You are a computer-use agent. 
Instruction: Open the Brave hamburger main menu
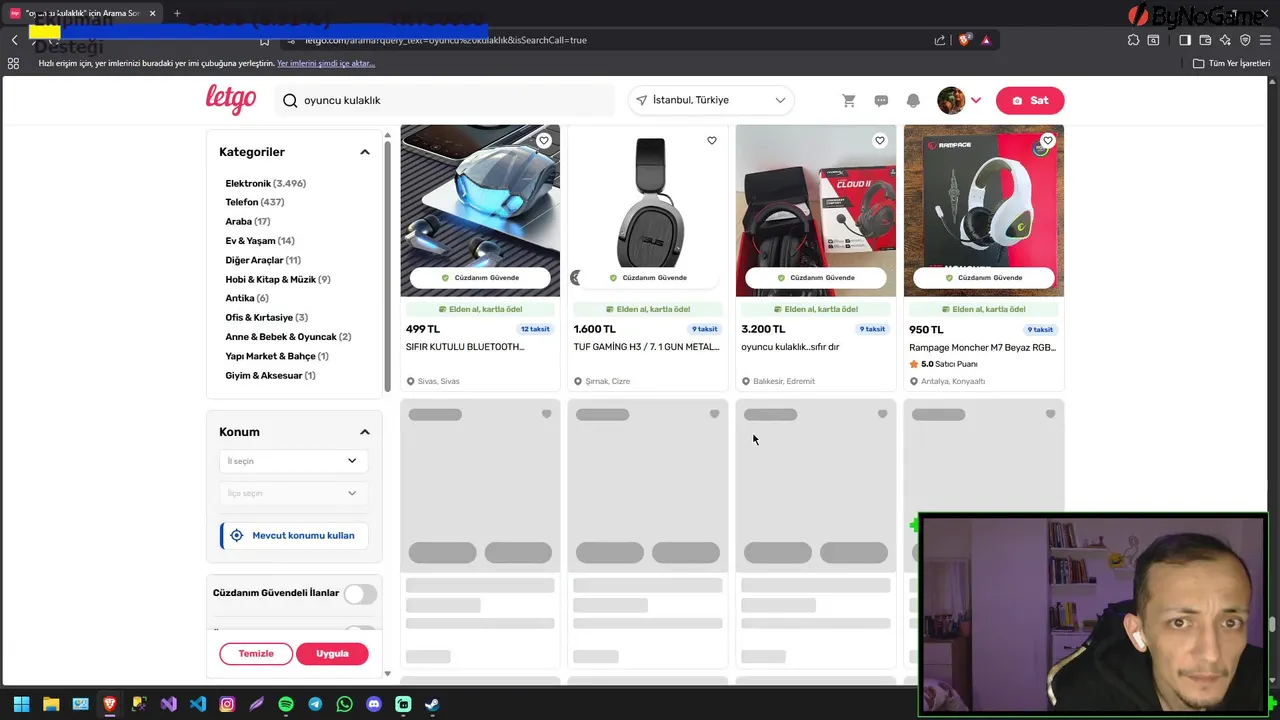(1265, 40)
